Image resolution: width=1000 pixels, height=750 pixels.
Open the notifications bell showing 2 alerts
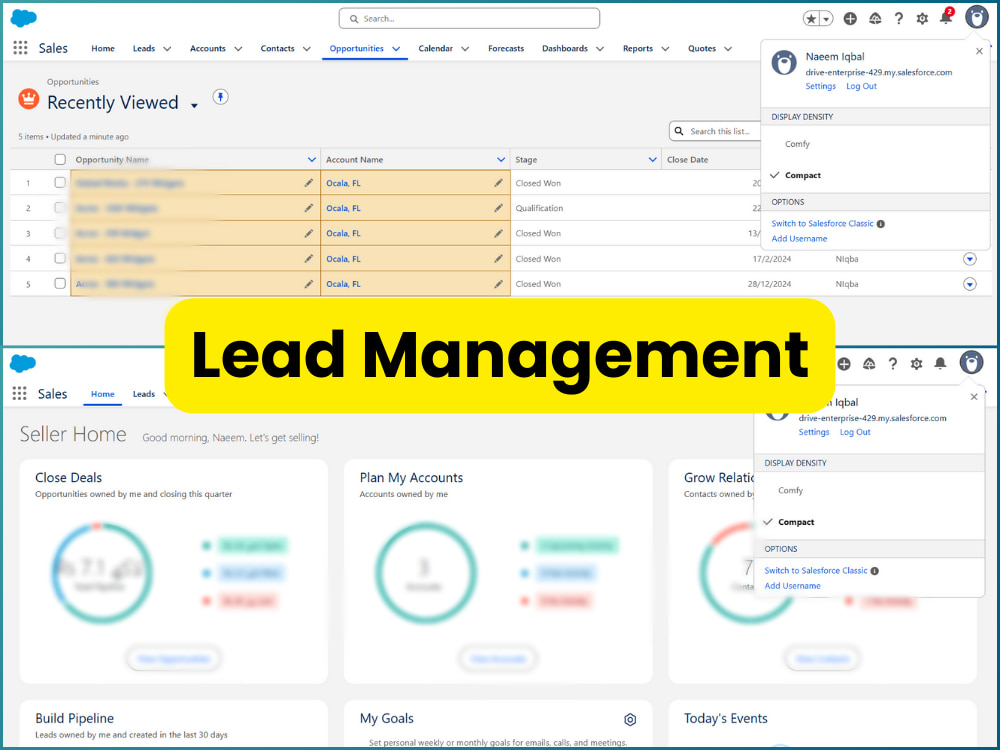pyautogui.click(x=946, y=17)
